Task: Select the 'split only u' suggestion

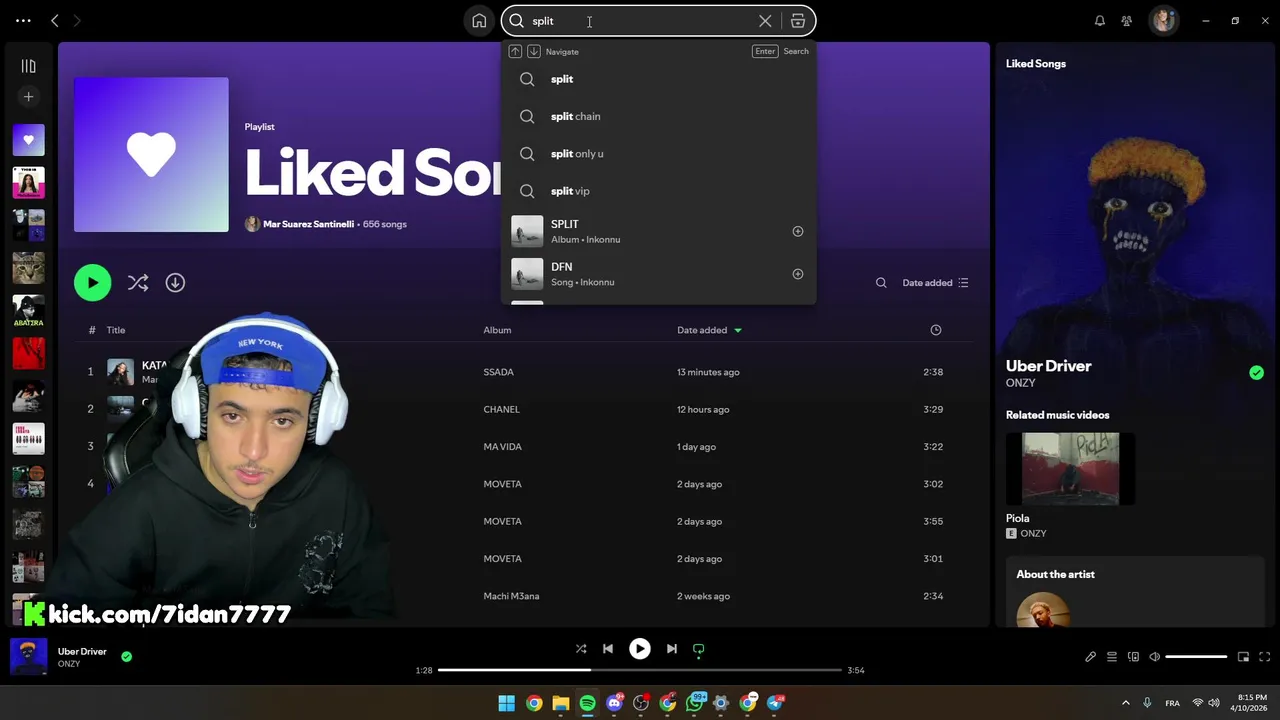Action: tap(658, 154)
